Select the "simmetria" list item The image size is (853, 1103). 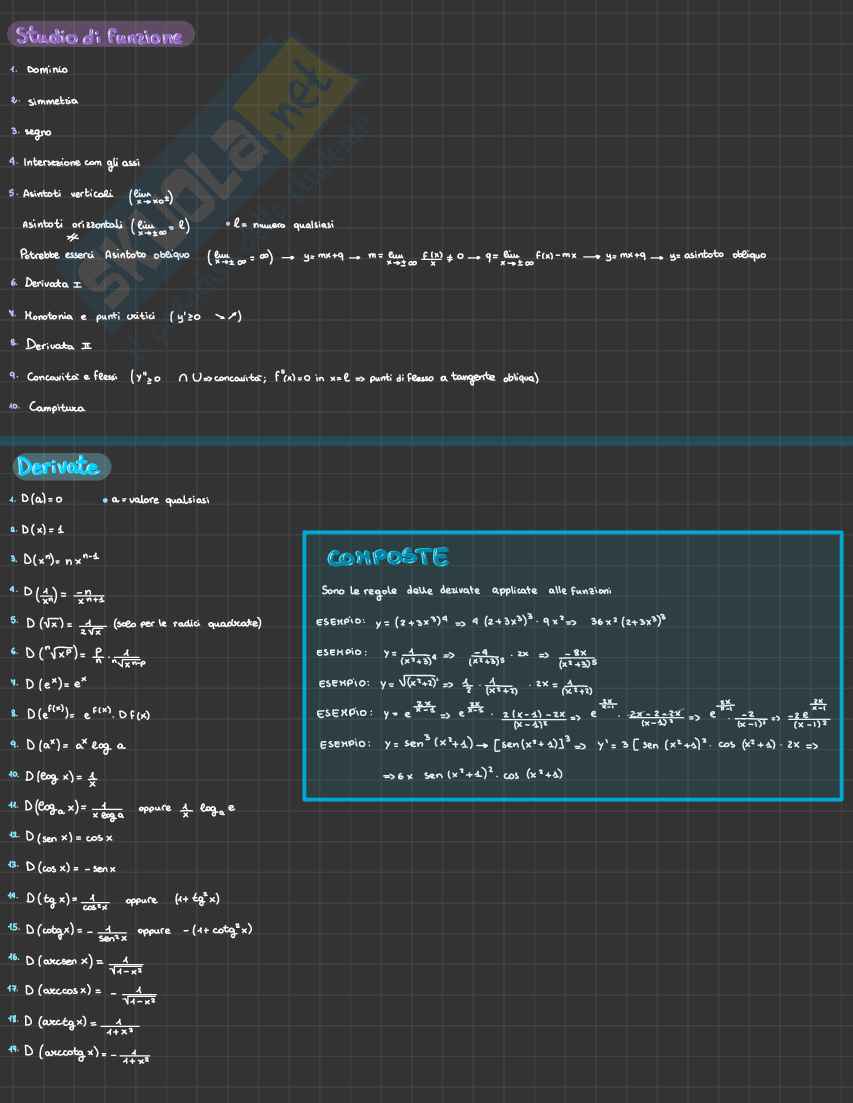[52, 101]
